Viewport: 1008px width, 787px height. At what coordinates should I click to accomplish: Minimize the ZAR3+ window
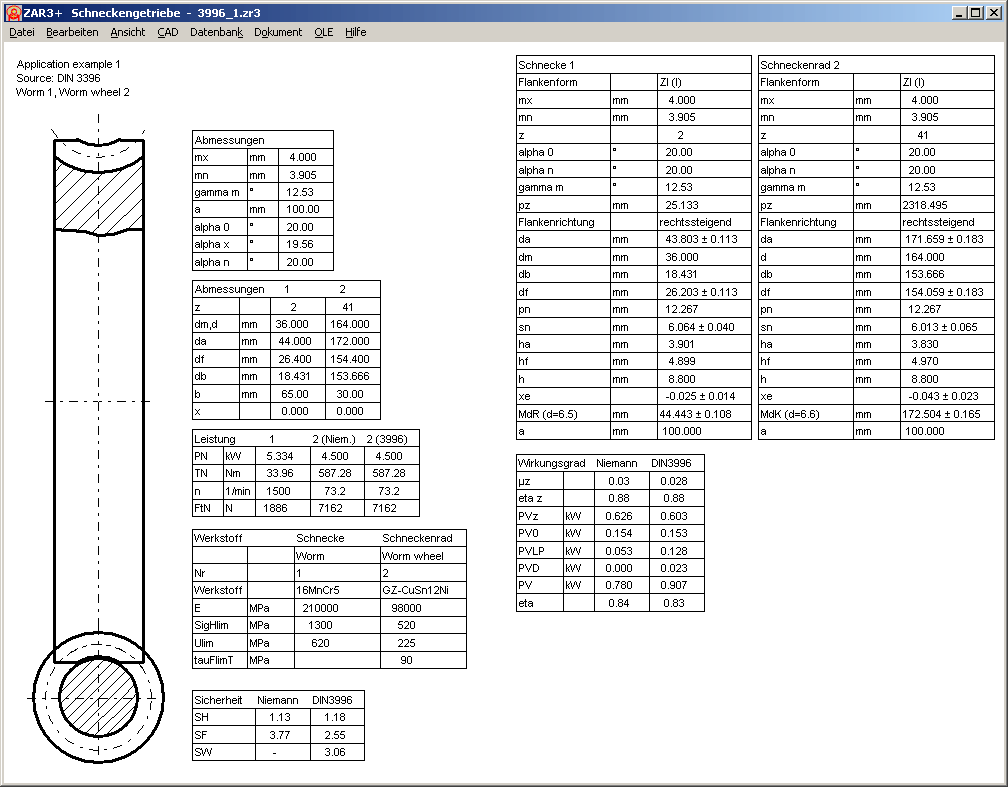pos(960,13)
